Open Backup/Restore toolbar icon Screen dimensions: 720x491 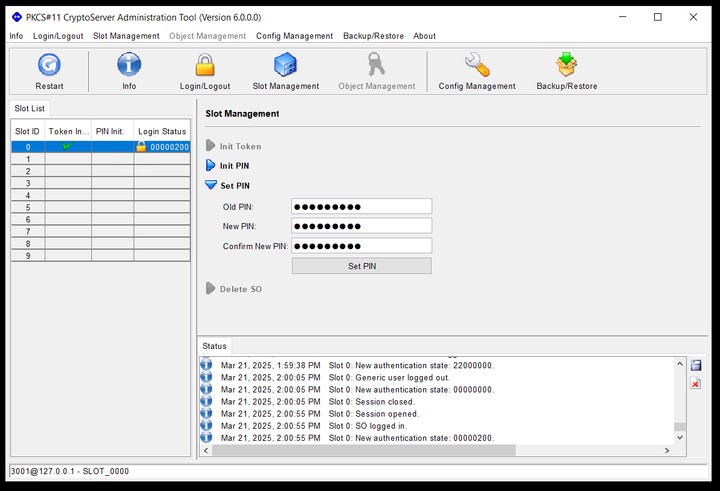pos(566,64)
